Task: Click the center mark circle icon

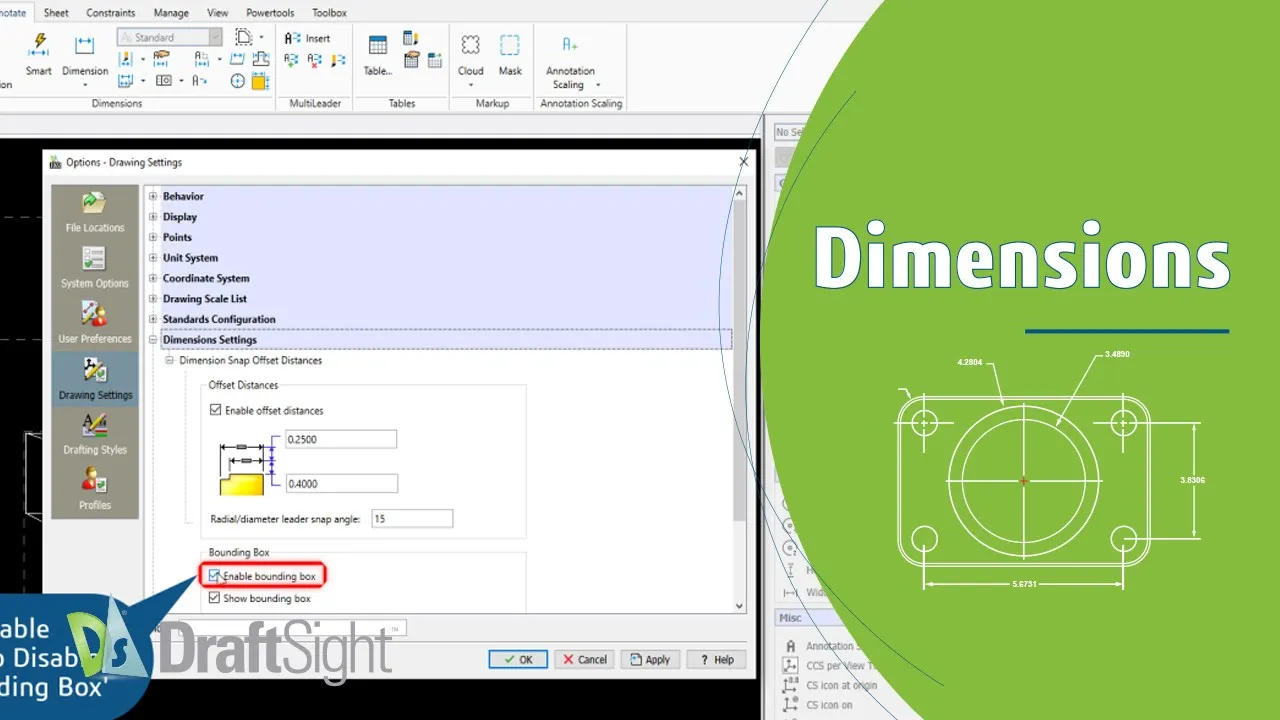Action: coord(238,81)
